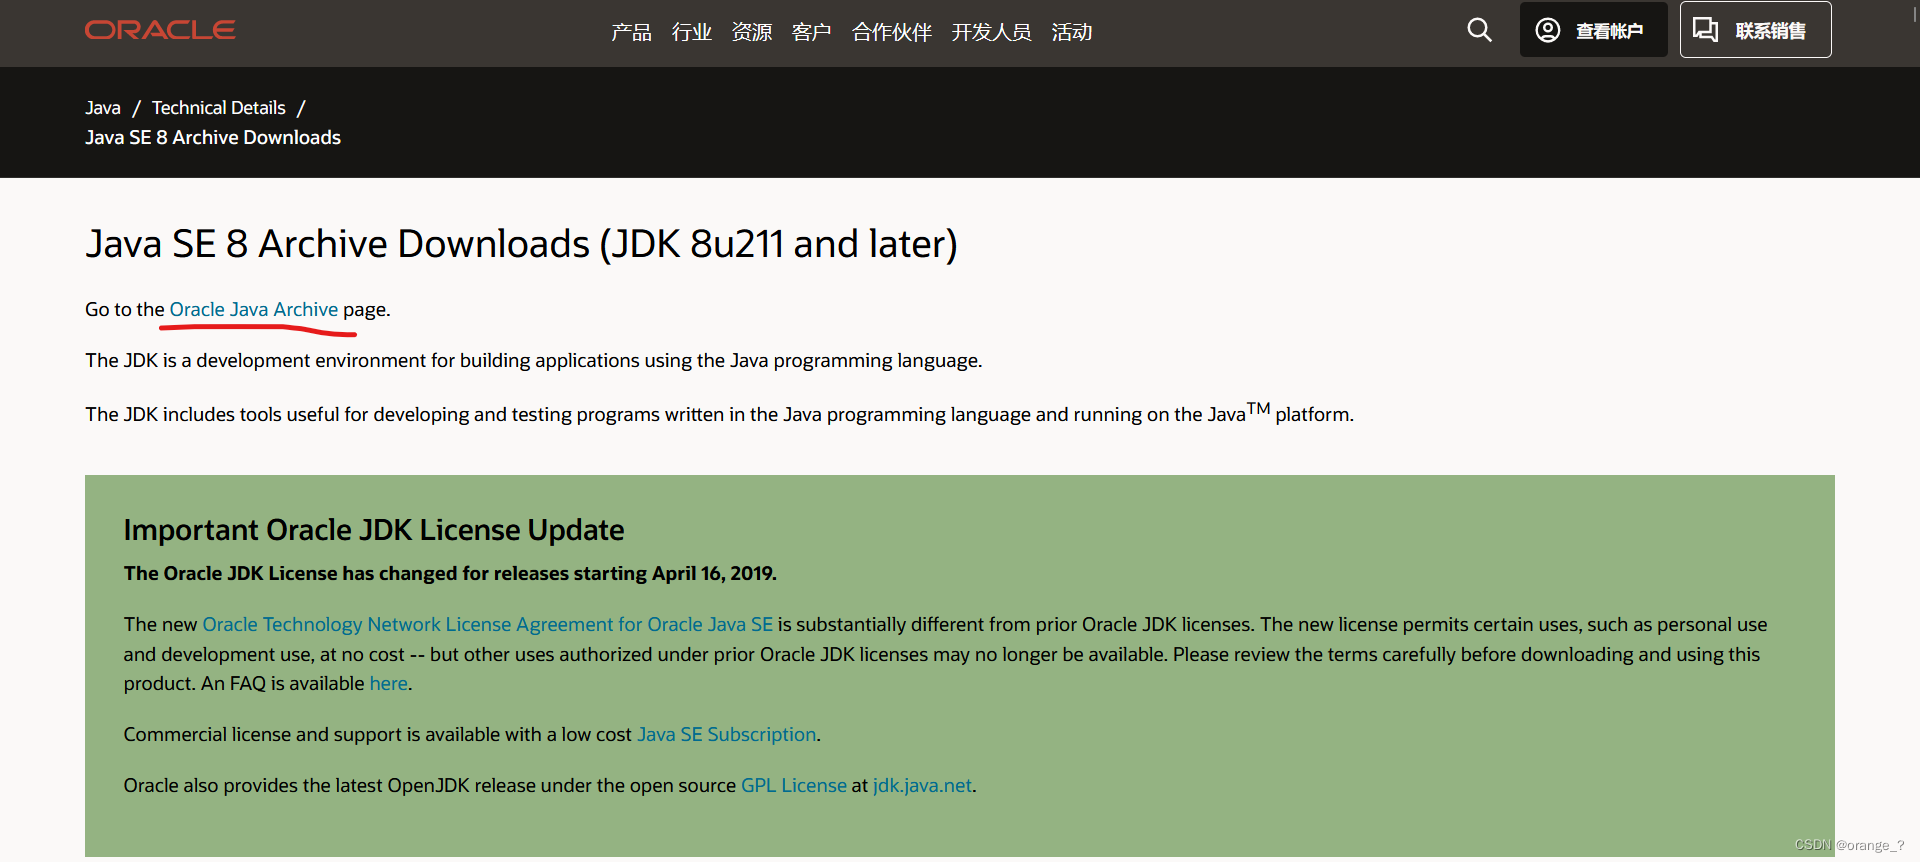Open the 查看帐户 account button
Screen dimensions: 1920x862
coord(1593,30)
